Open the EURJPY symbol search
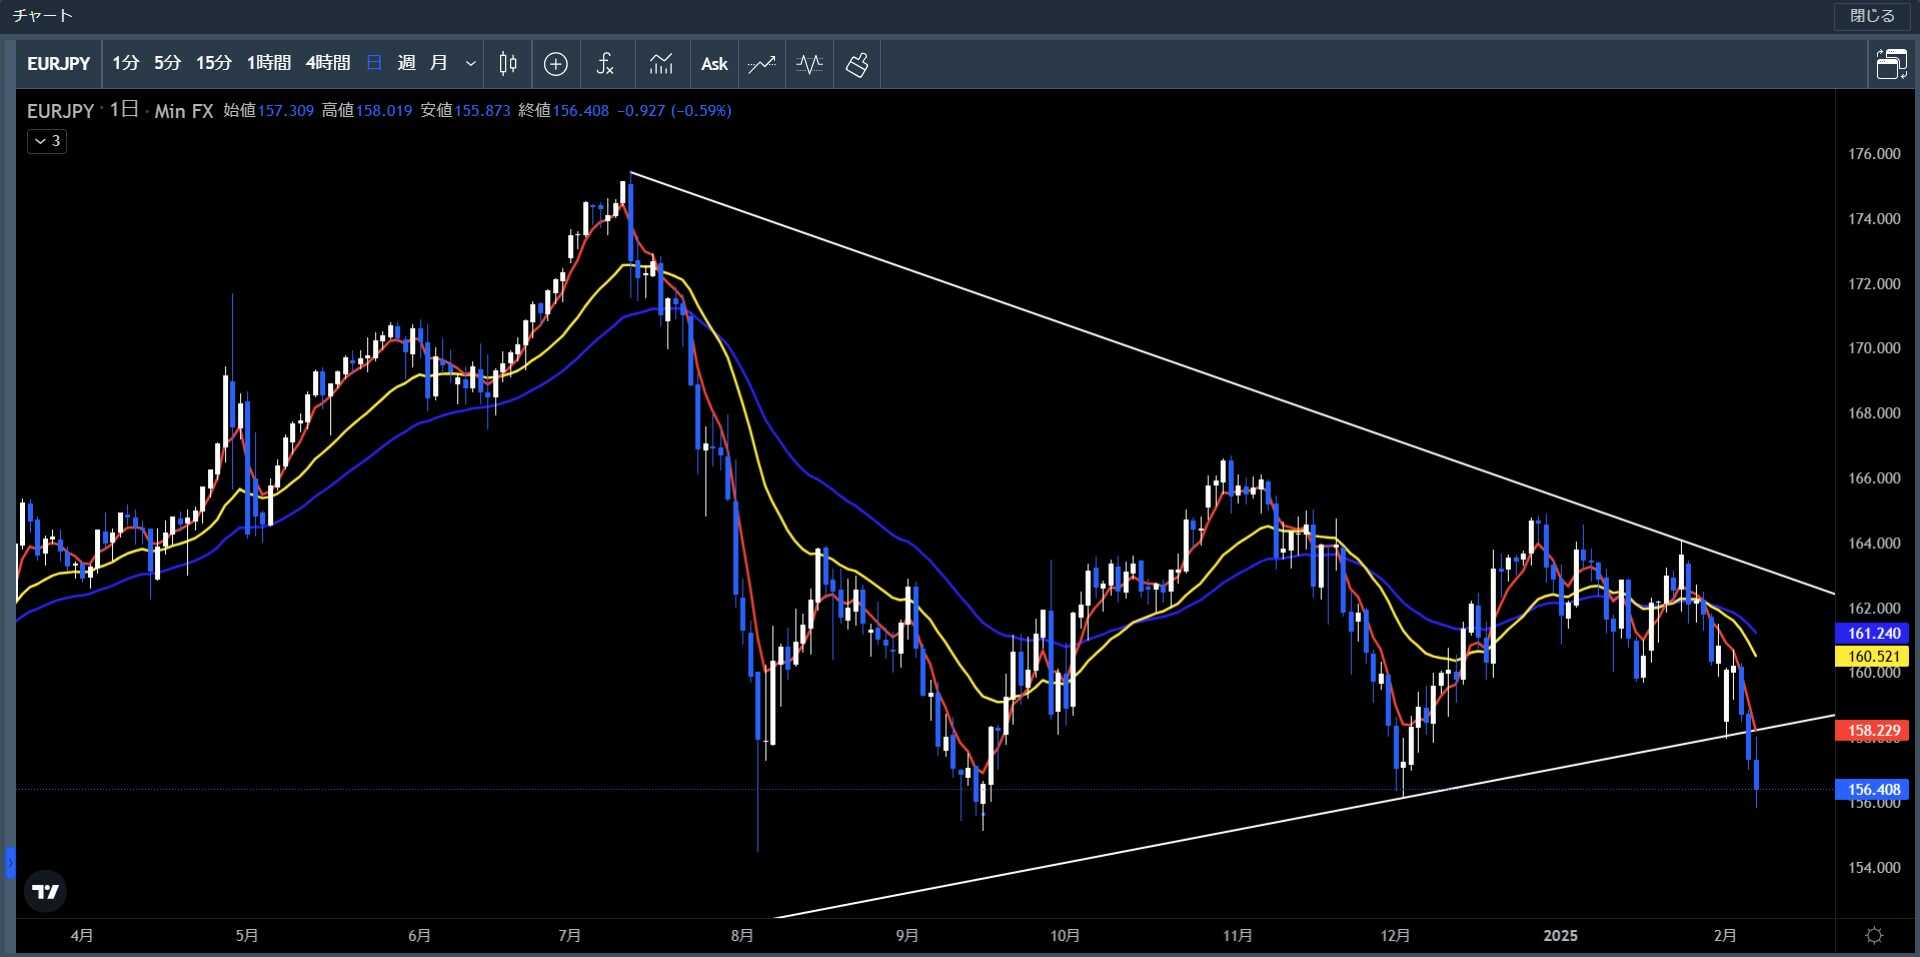1920x957 pixels. point(58,64)
